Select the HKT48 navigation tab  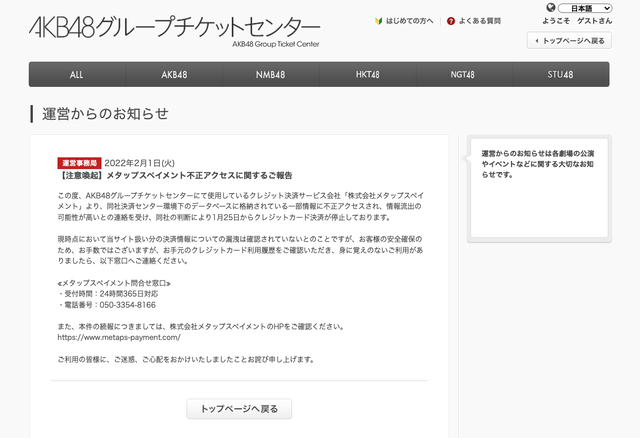pos(367,74)
